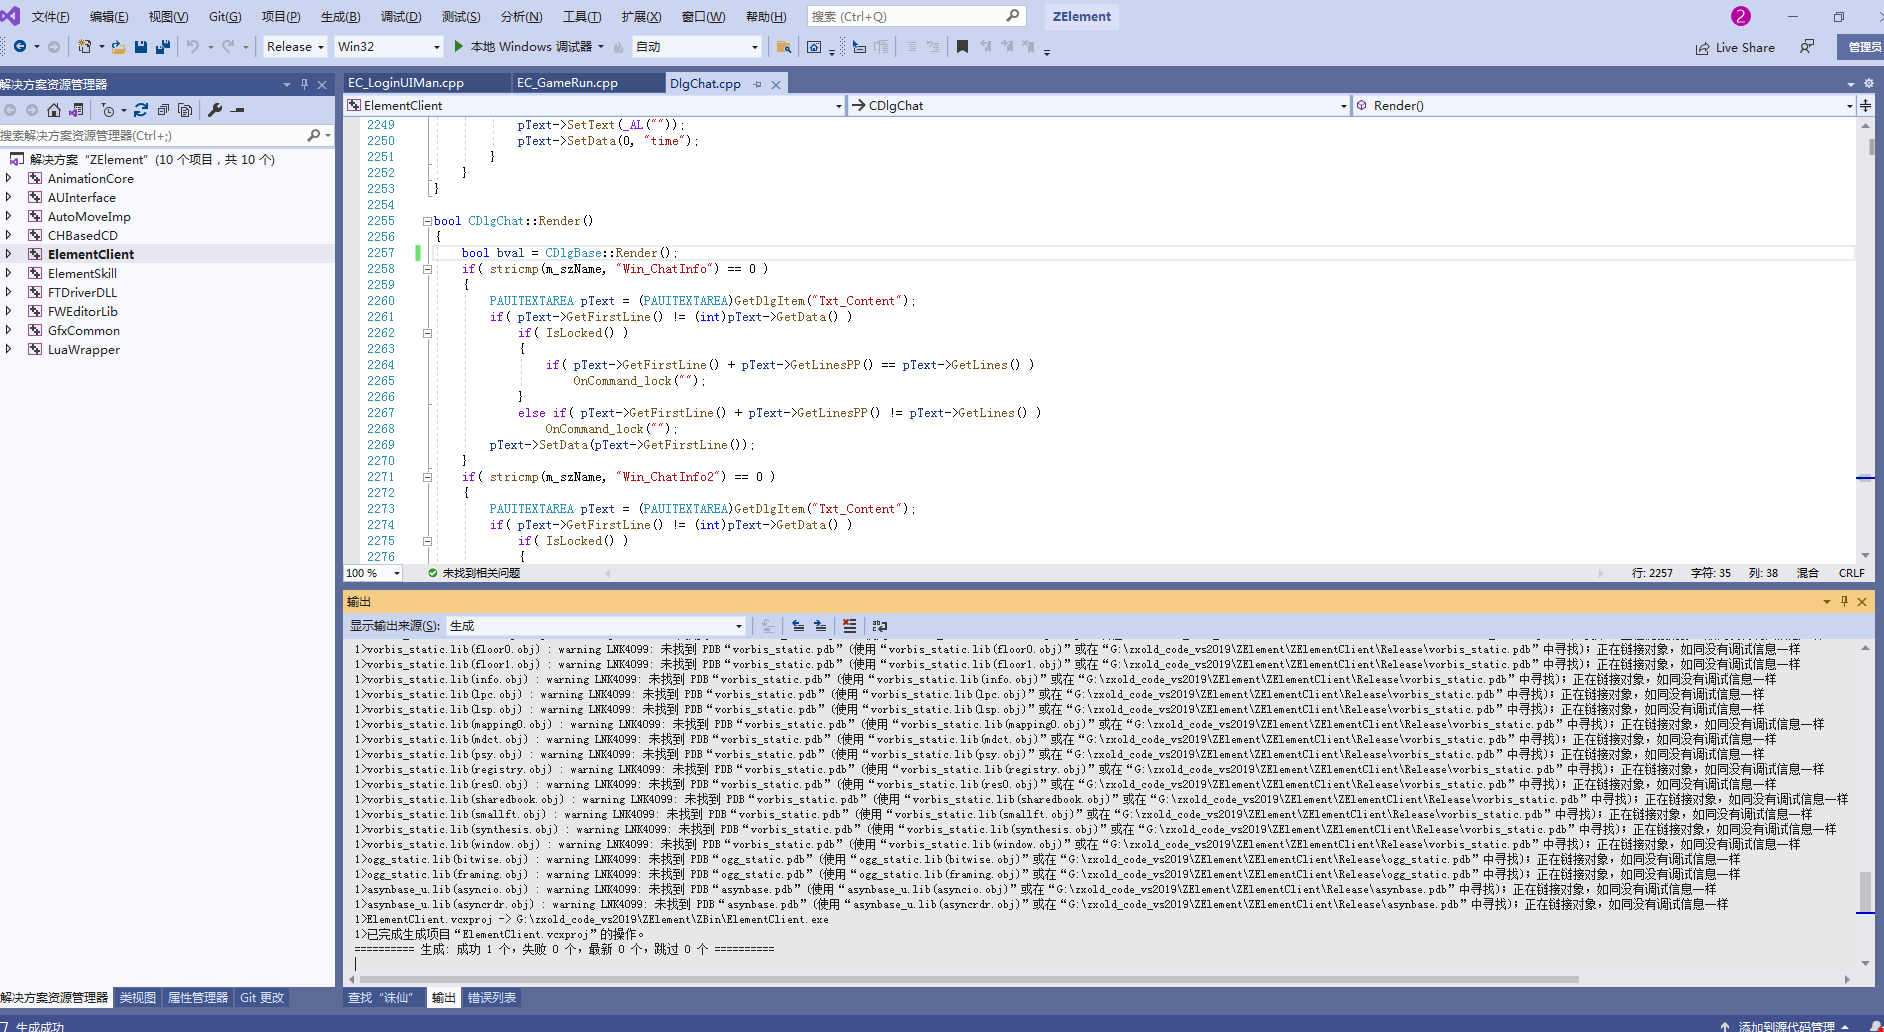Open file with the folder toolbar icon
Screen dimensions: 1884x1032
(118, 46)
